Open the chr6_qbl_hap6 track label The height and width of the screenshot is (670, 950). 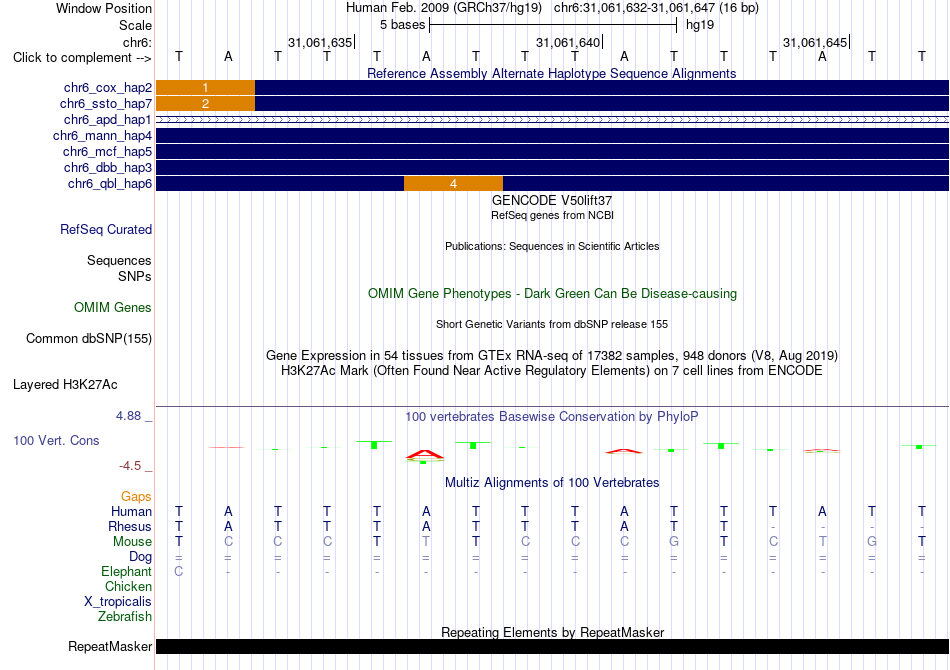[110, 184]
